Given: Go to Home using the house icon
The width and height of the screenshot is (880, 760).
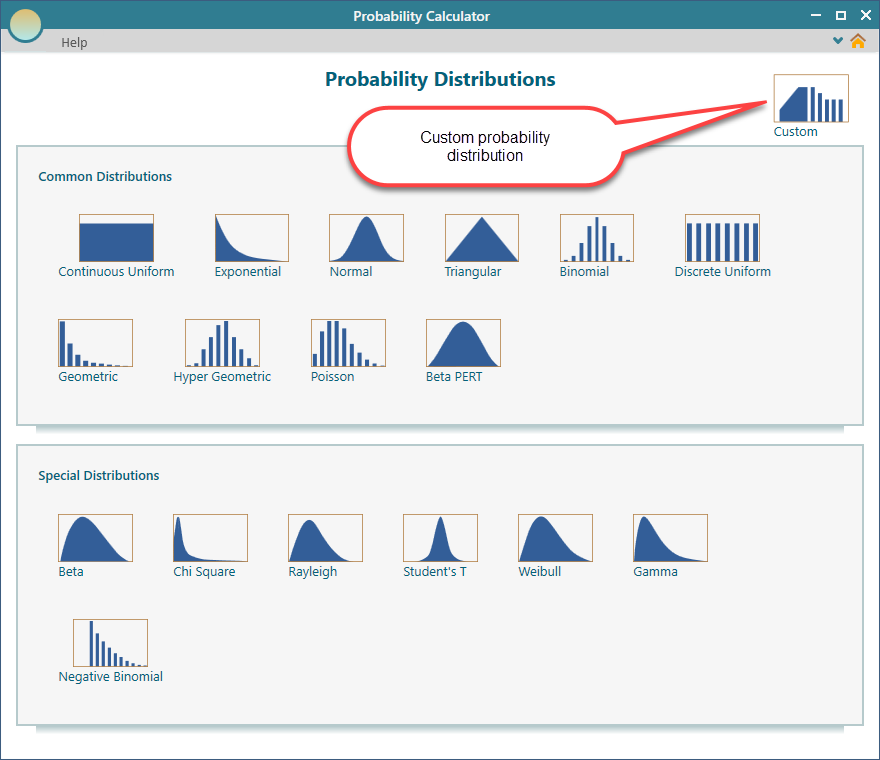Looking at the screenshot, I should (858, 41).
